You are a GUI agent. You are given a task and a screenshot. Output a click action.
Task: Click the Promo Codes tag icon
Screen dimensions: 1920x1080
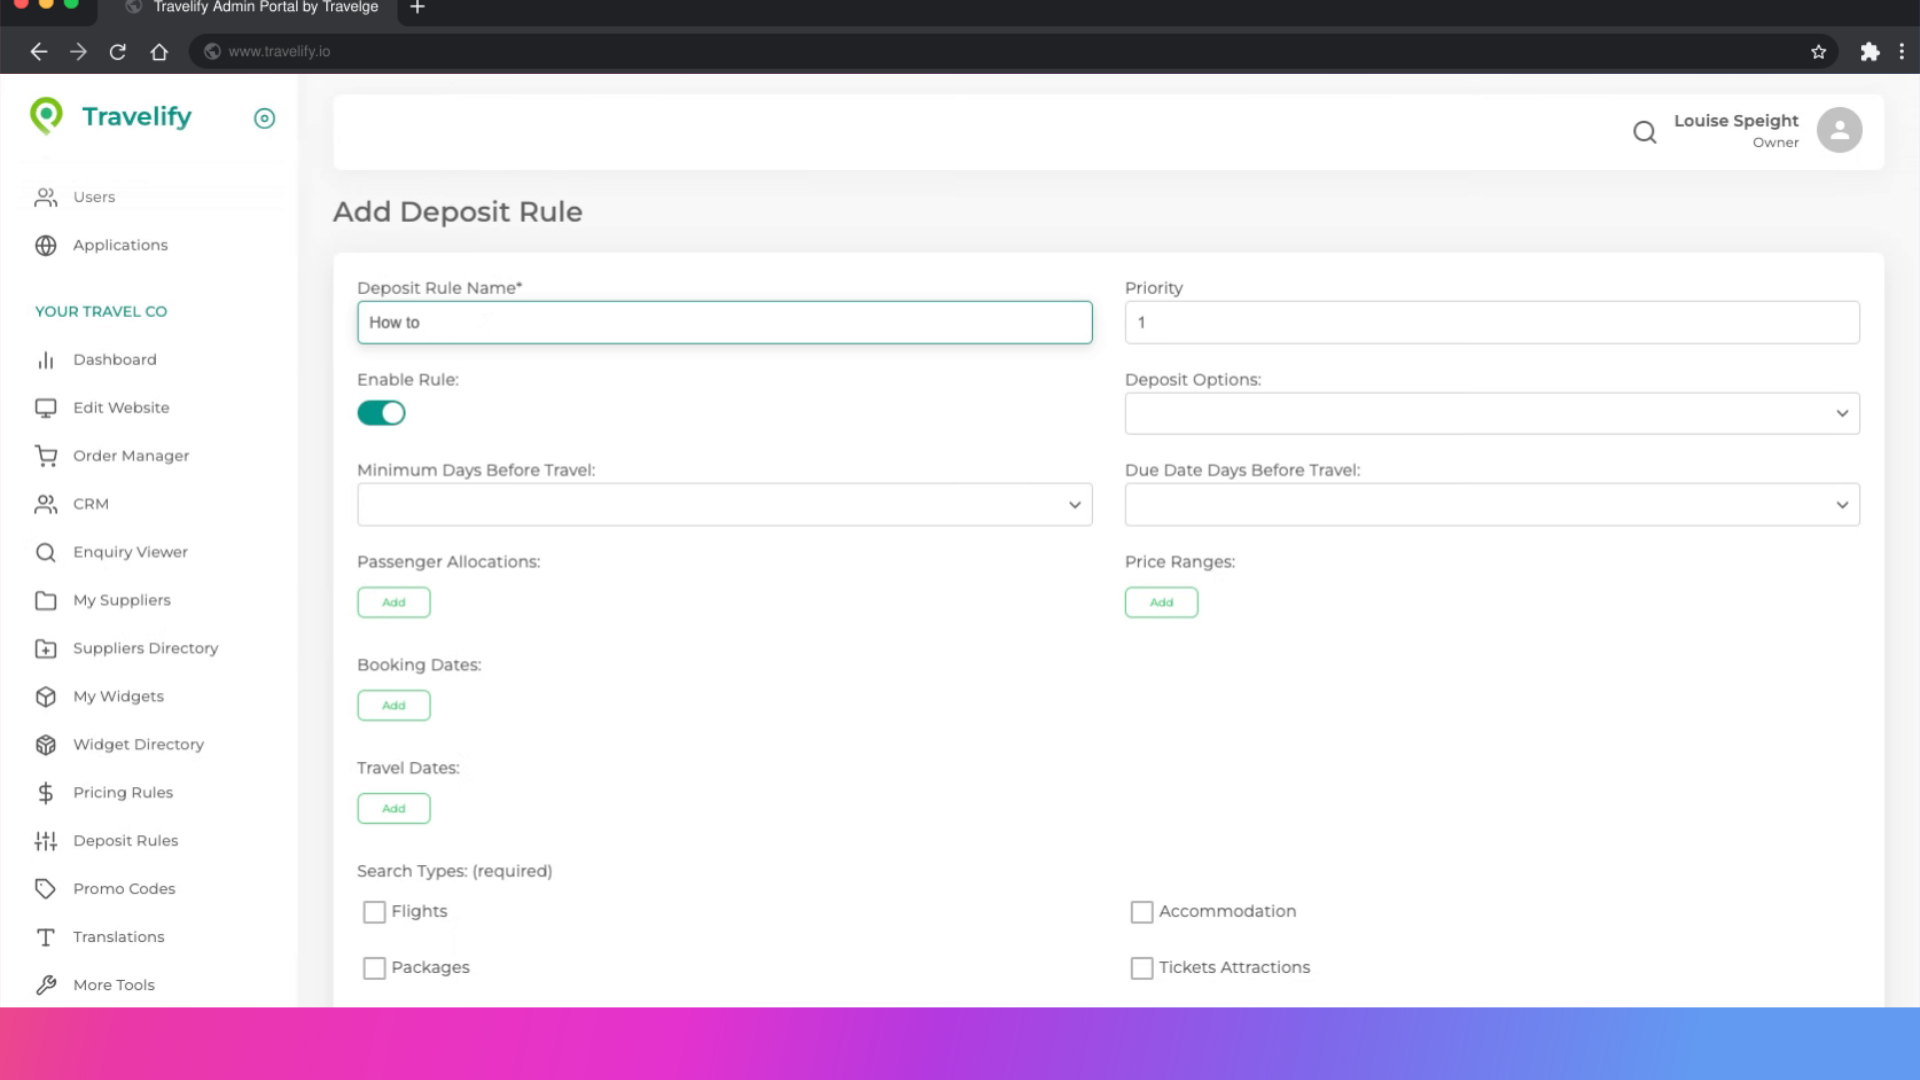pyautogui.click(x=46, y=889)
